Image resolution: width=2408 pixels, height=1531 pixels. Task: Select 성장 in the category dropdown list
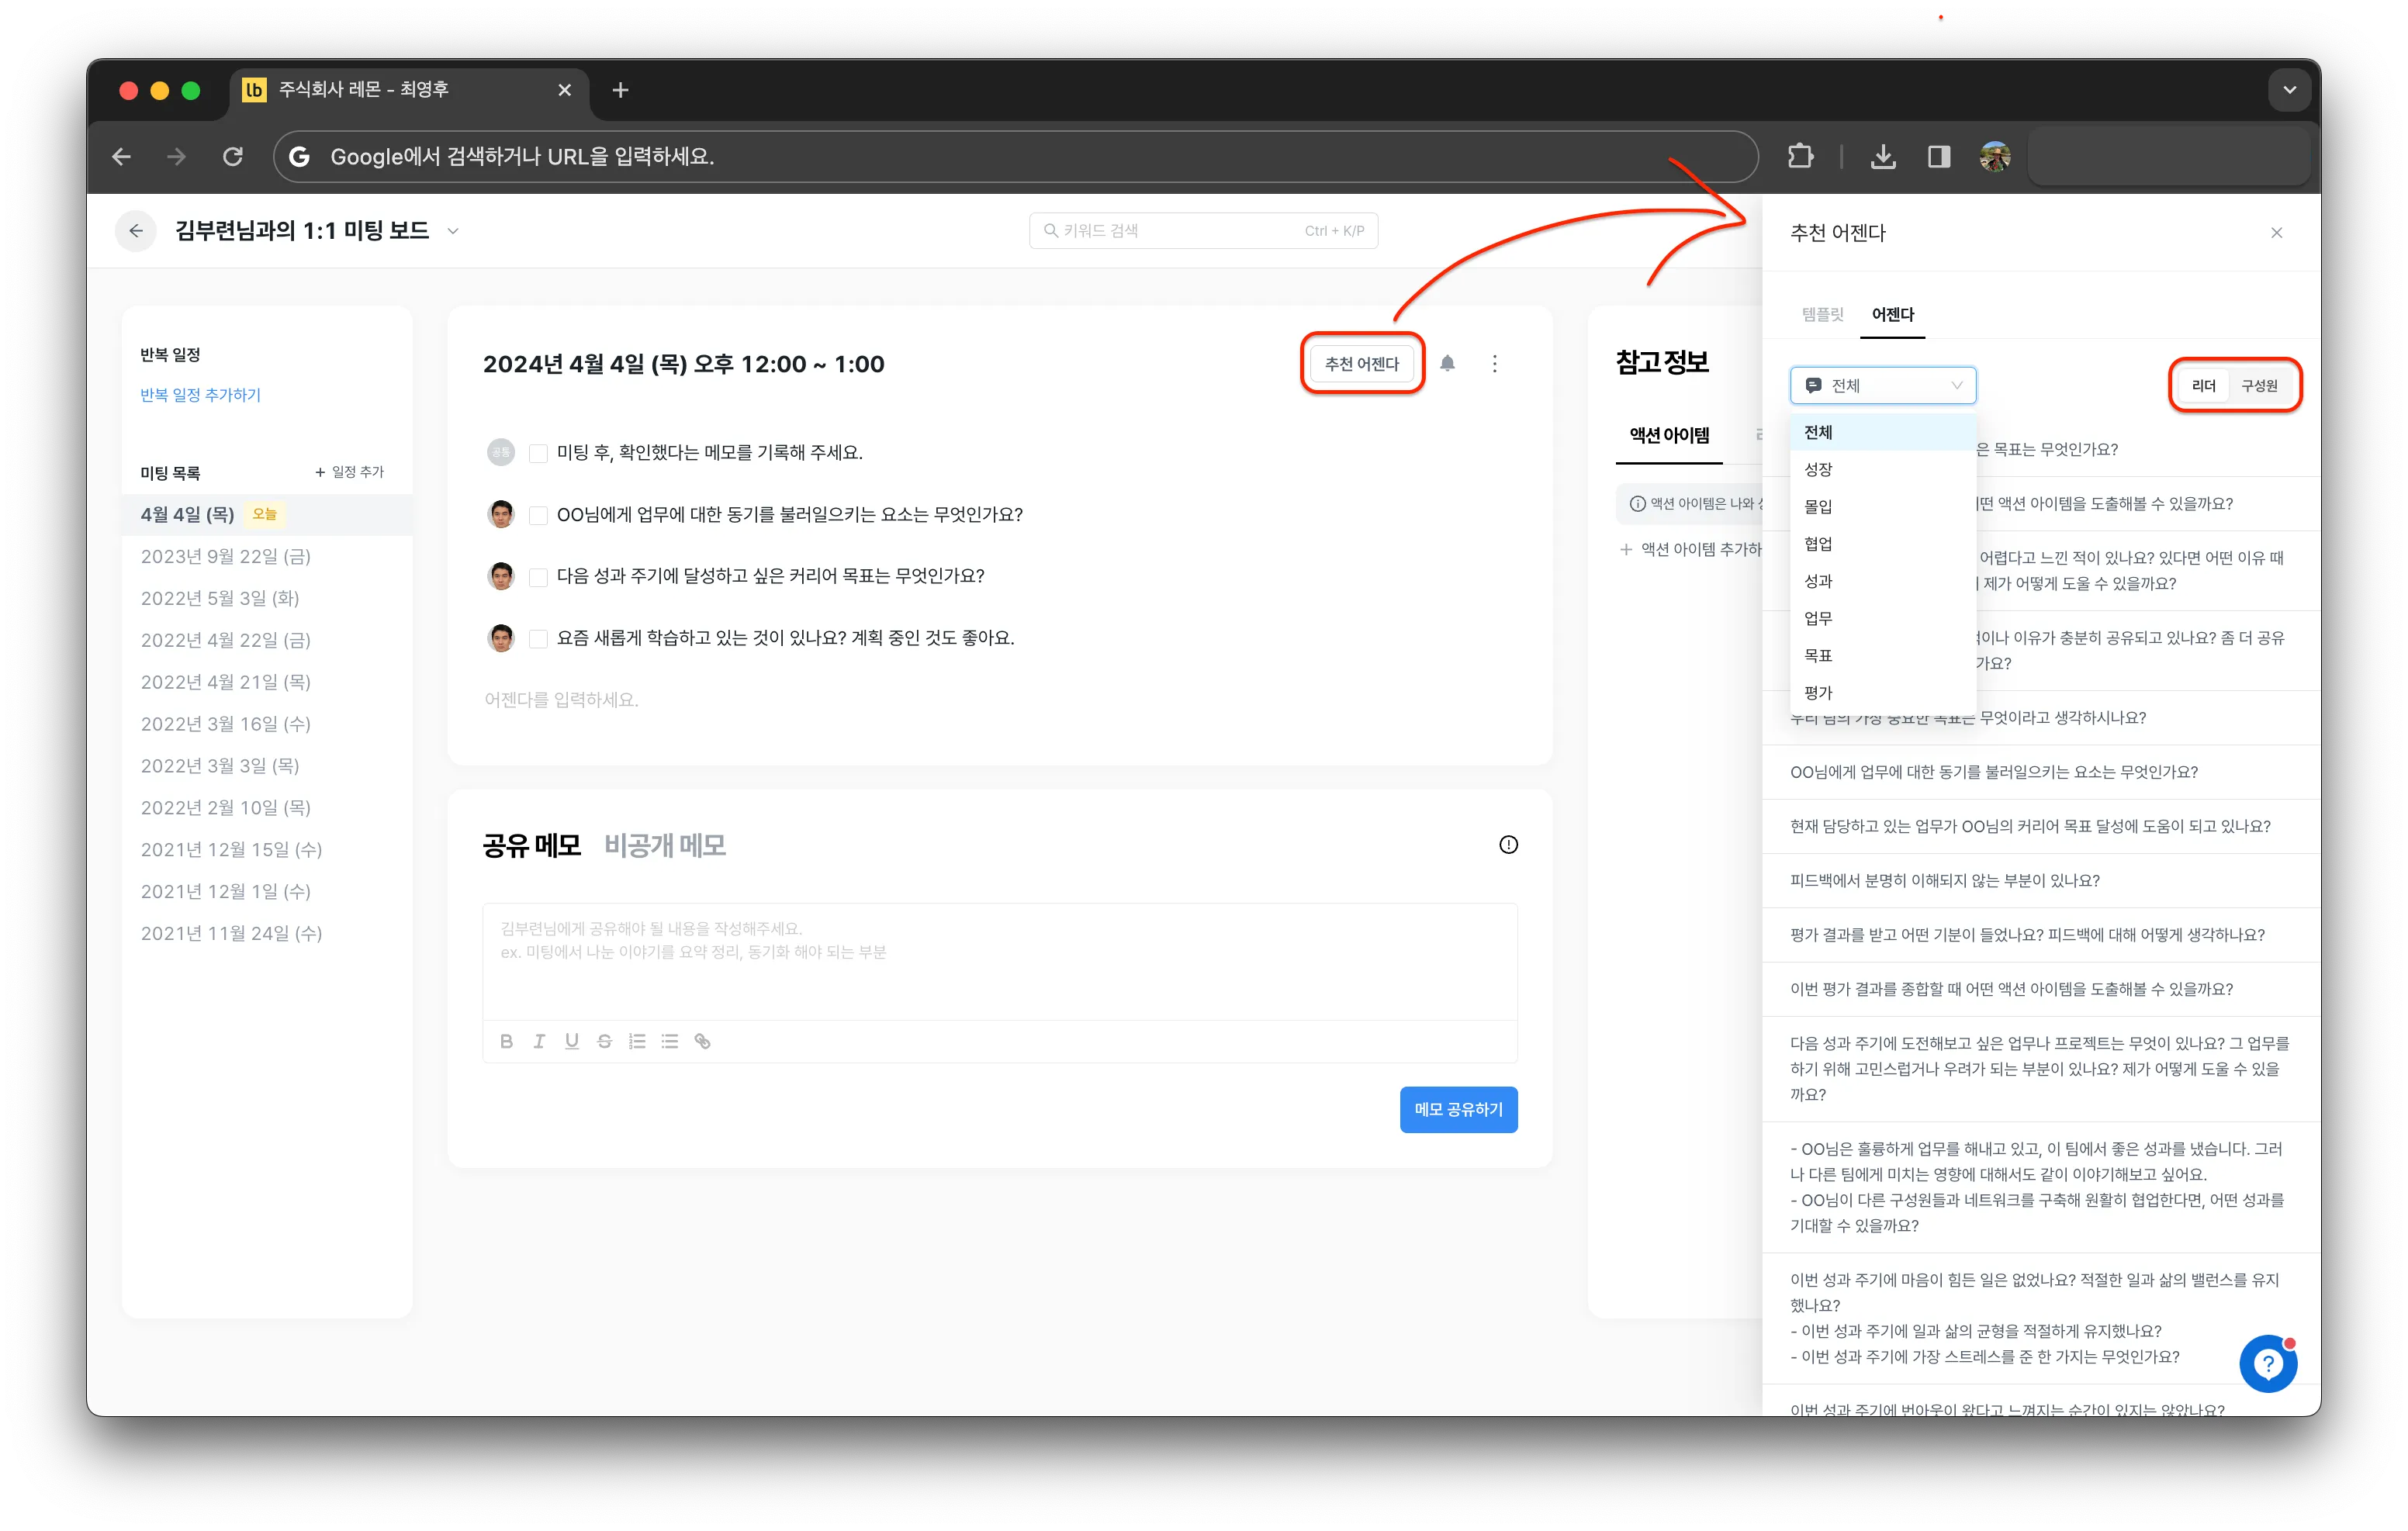click(x=1883, y=470)
